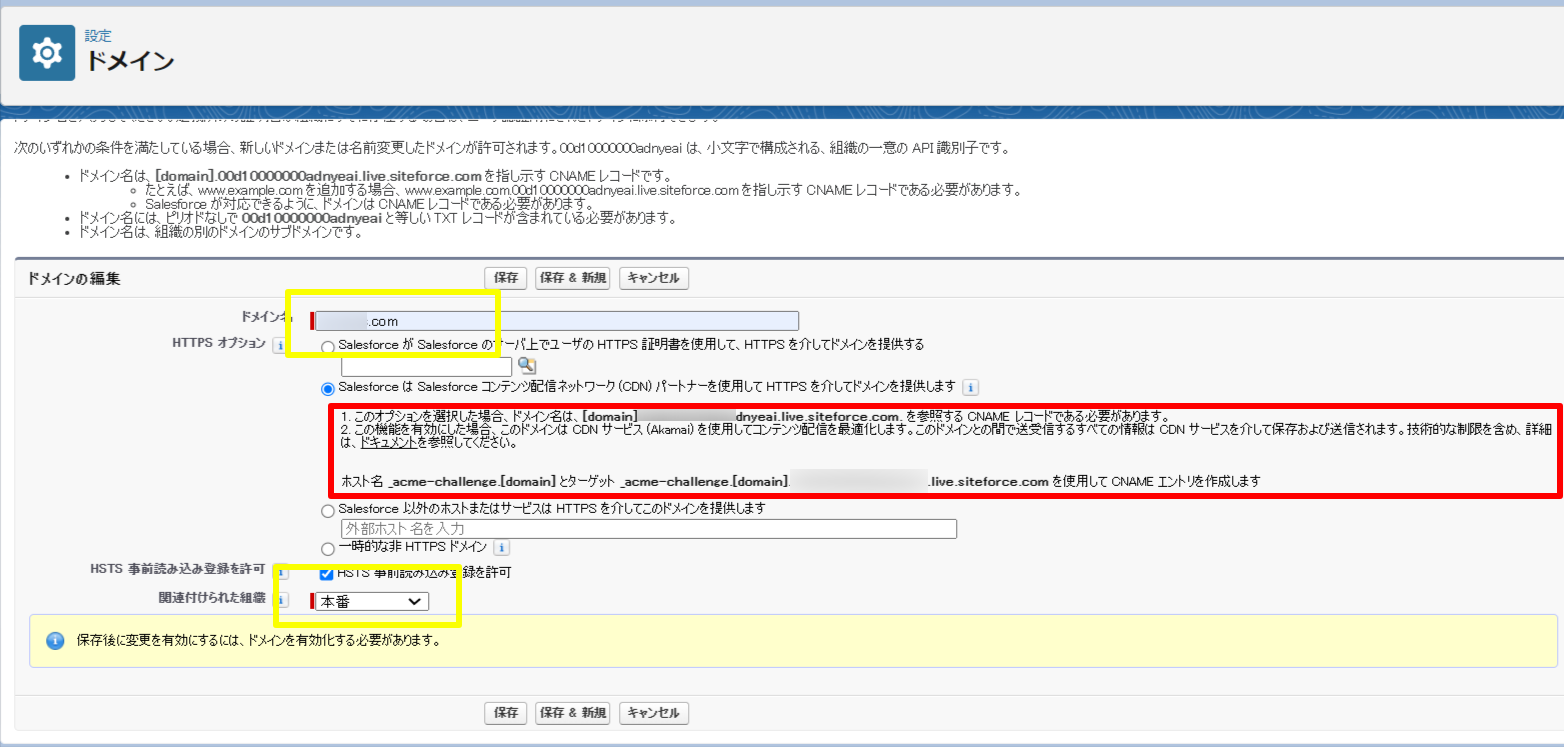This screenshot has height=747, width=1564.
Task: Open the ドキュメント link in CDN notes
Action: pyautogui.click(x=388, y=441)
